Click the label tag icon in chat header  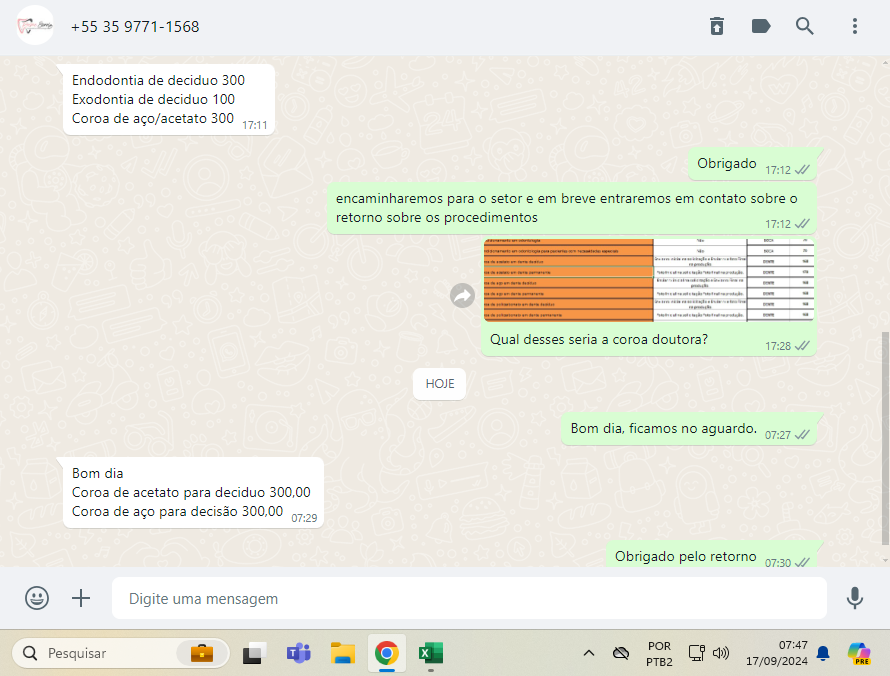[x=761, y=27]
